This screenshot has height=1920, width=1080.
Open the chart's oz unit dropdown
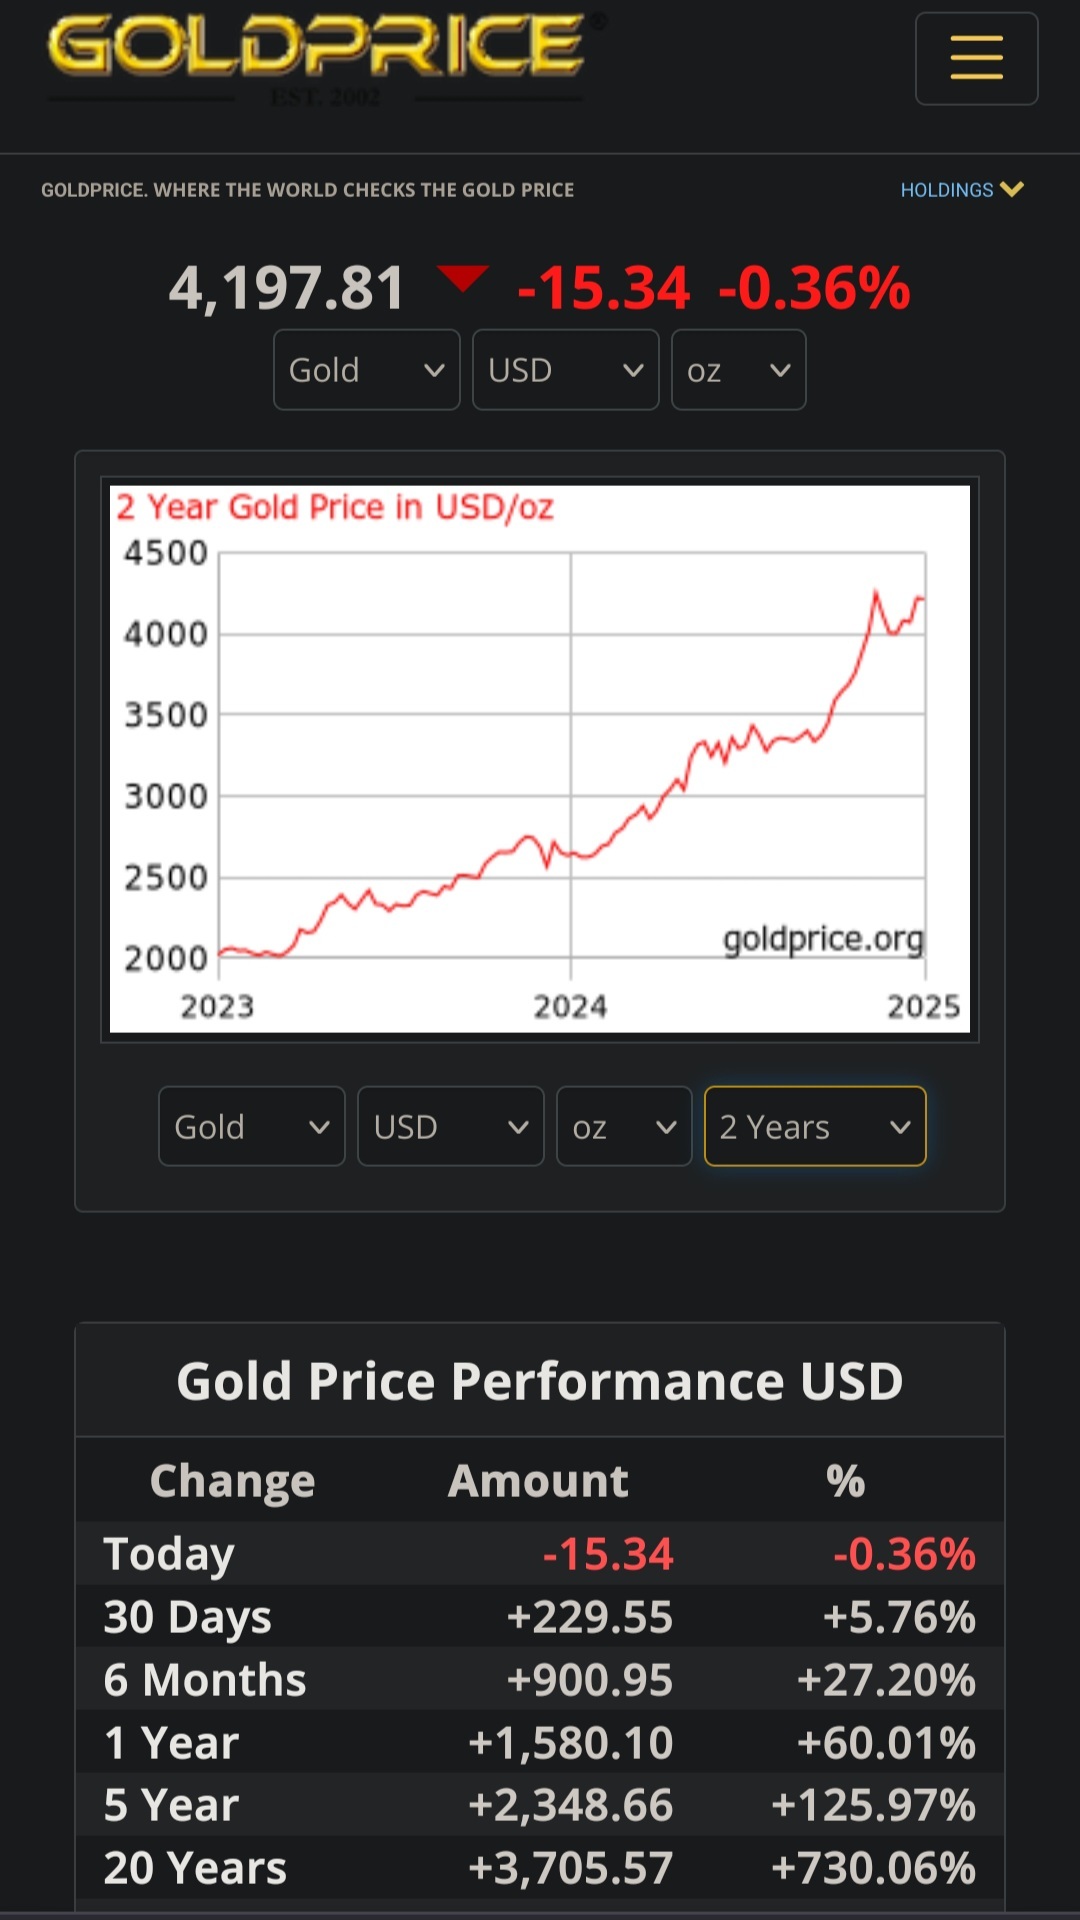pyautogui.click(x=624, y=1127)
